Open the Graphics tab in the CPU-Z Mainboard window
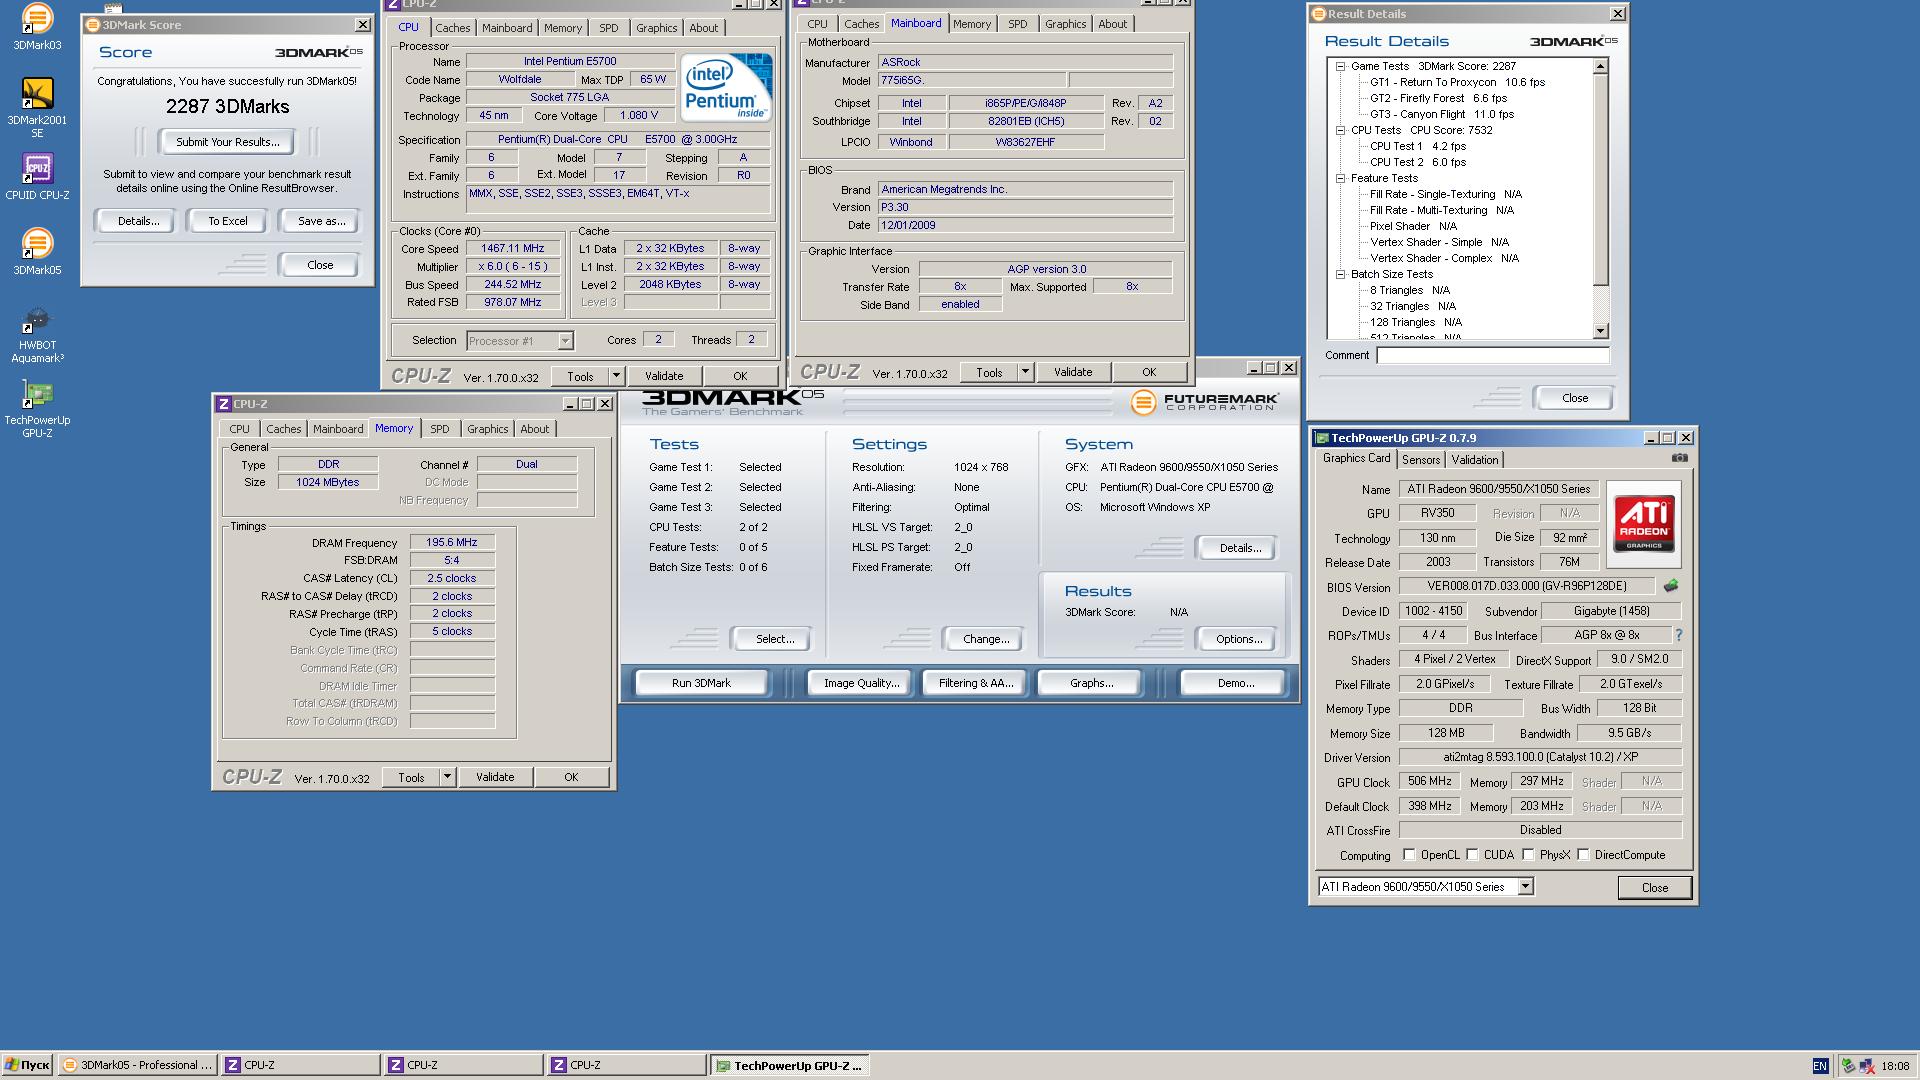The width and height of the screenshot is (1920, 1080). pos(1065,24)
